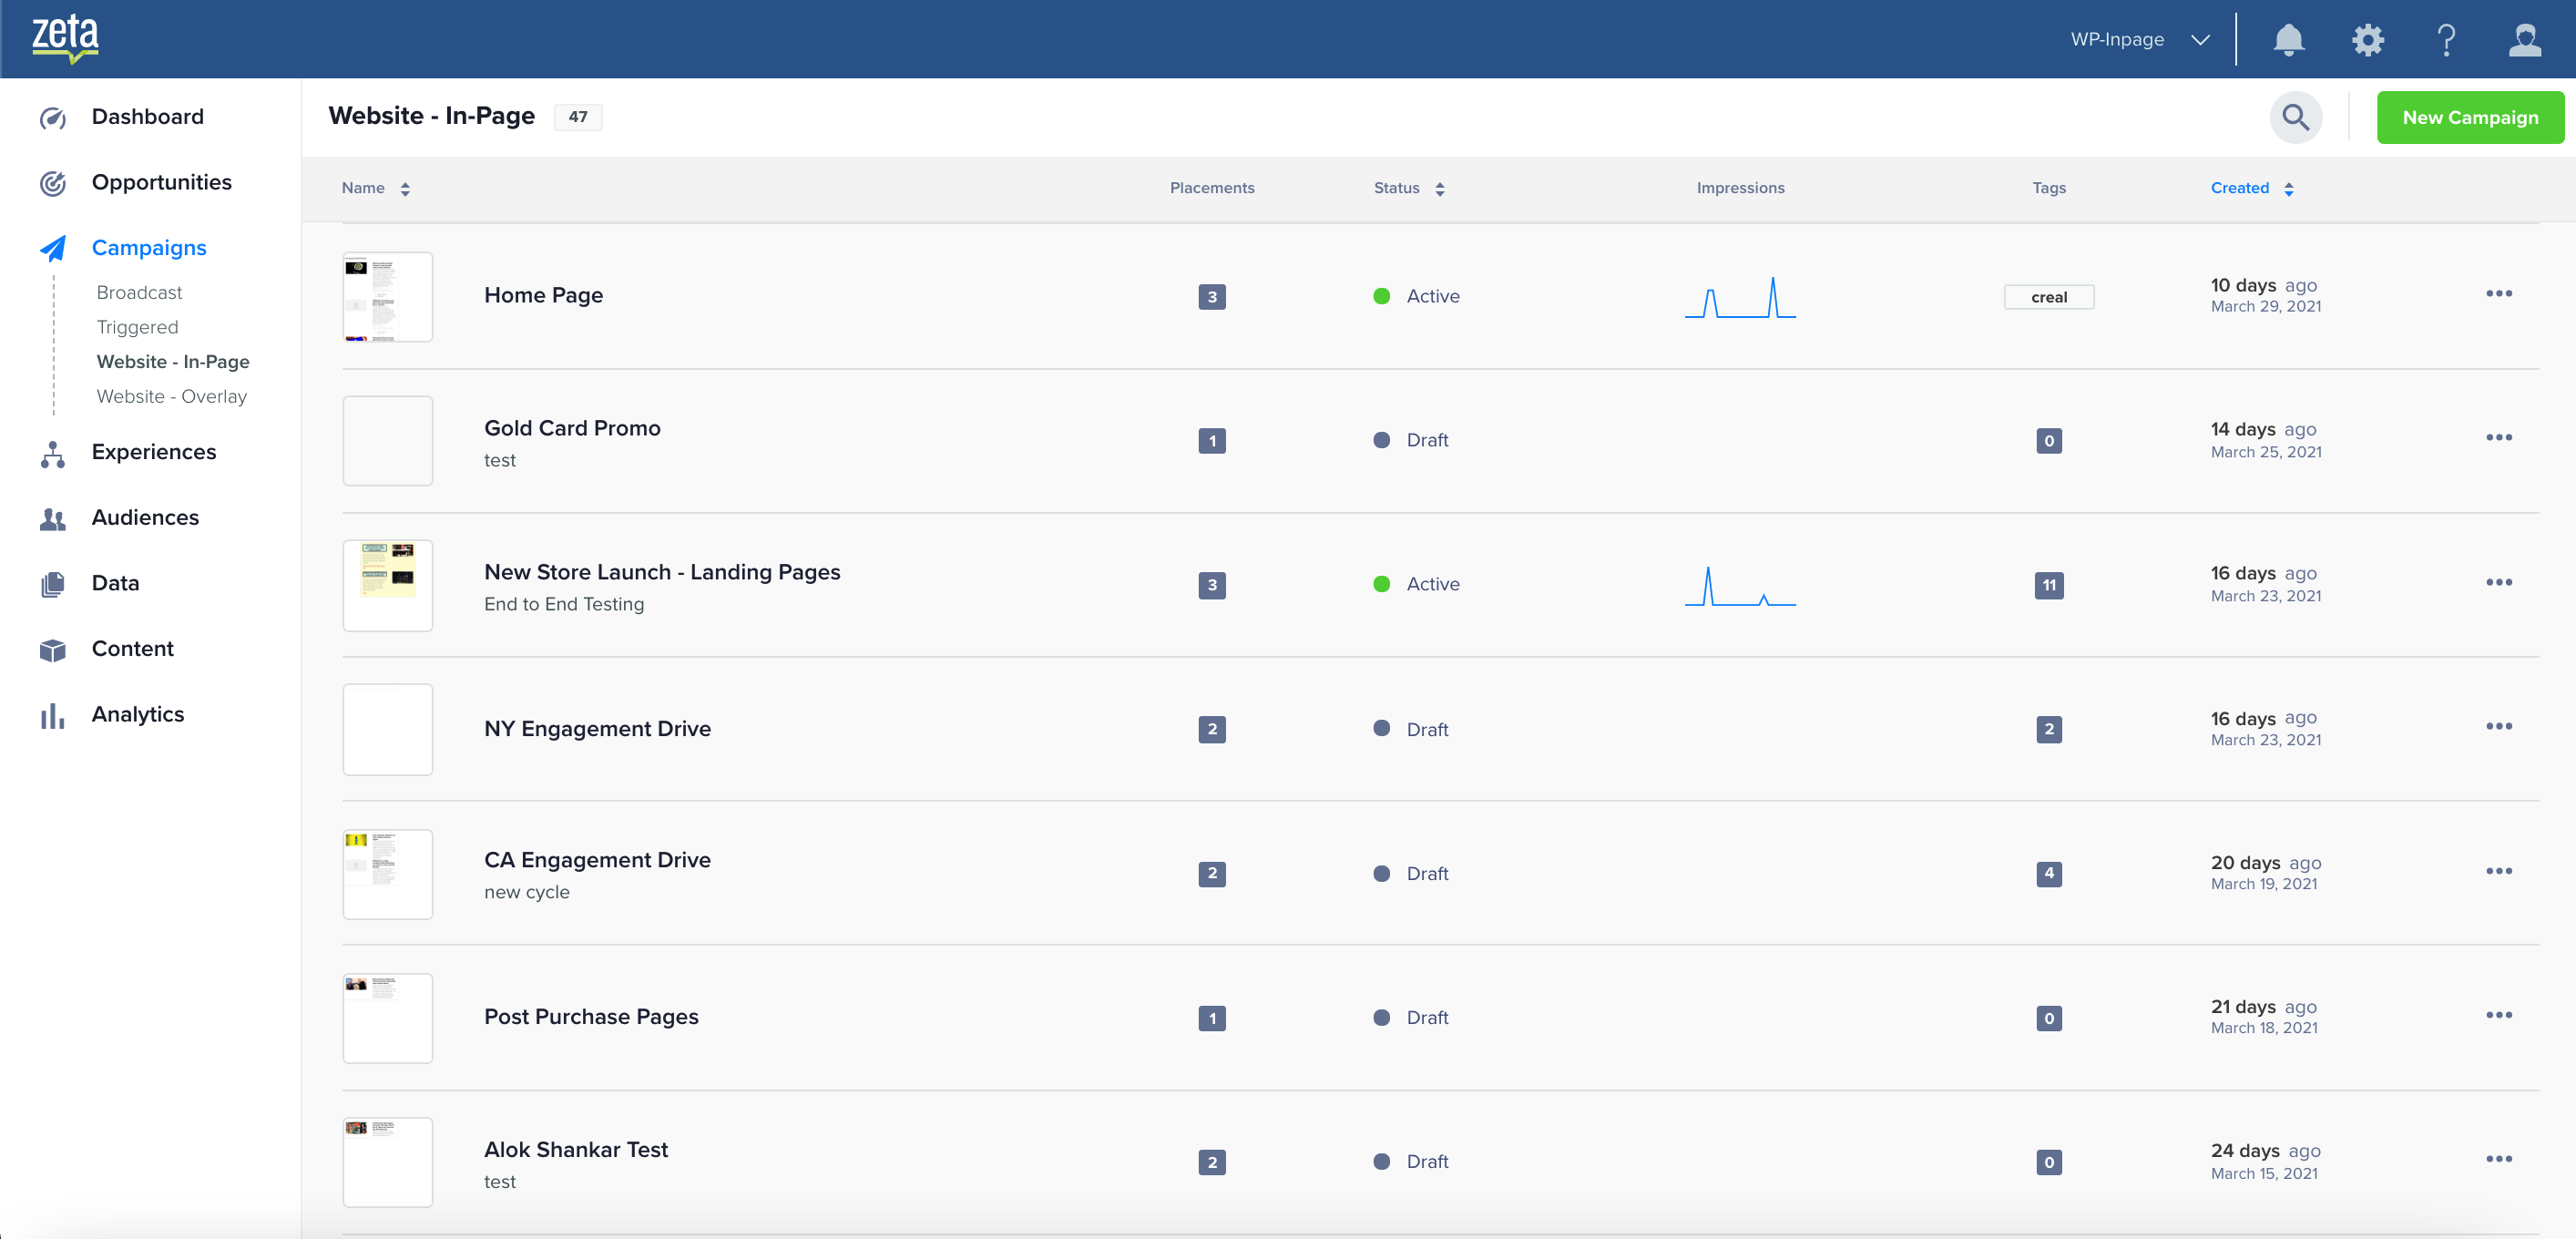The width and height of the screenshot is (2576, 1239).
Task: Go to Audiences in sidebar
Action: click(145, 517)
